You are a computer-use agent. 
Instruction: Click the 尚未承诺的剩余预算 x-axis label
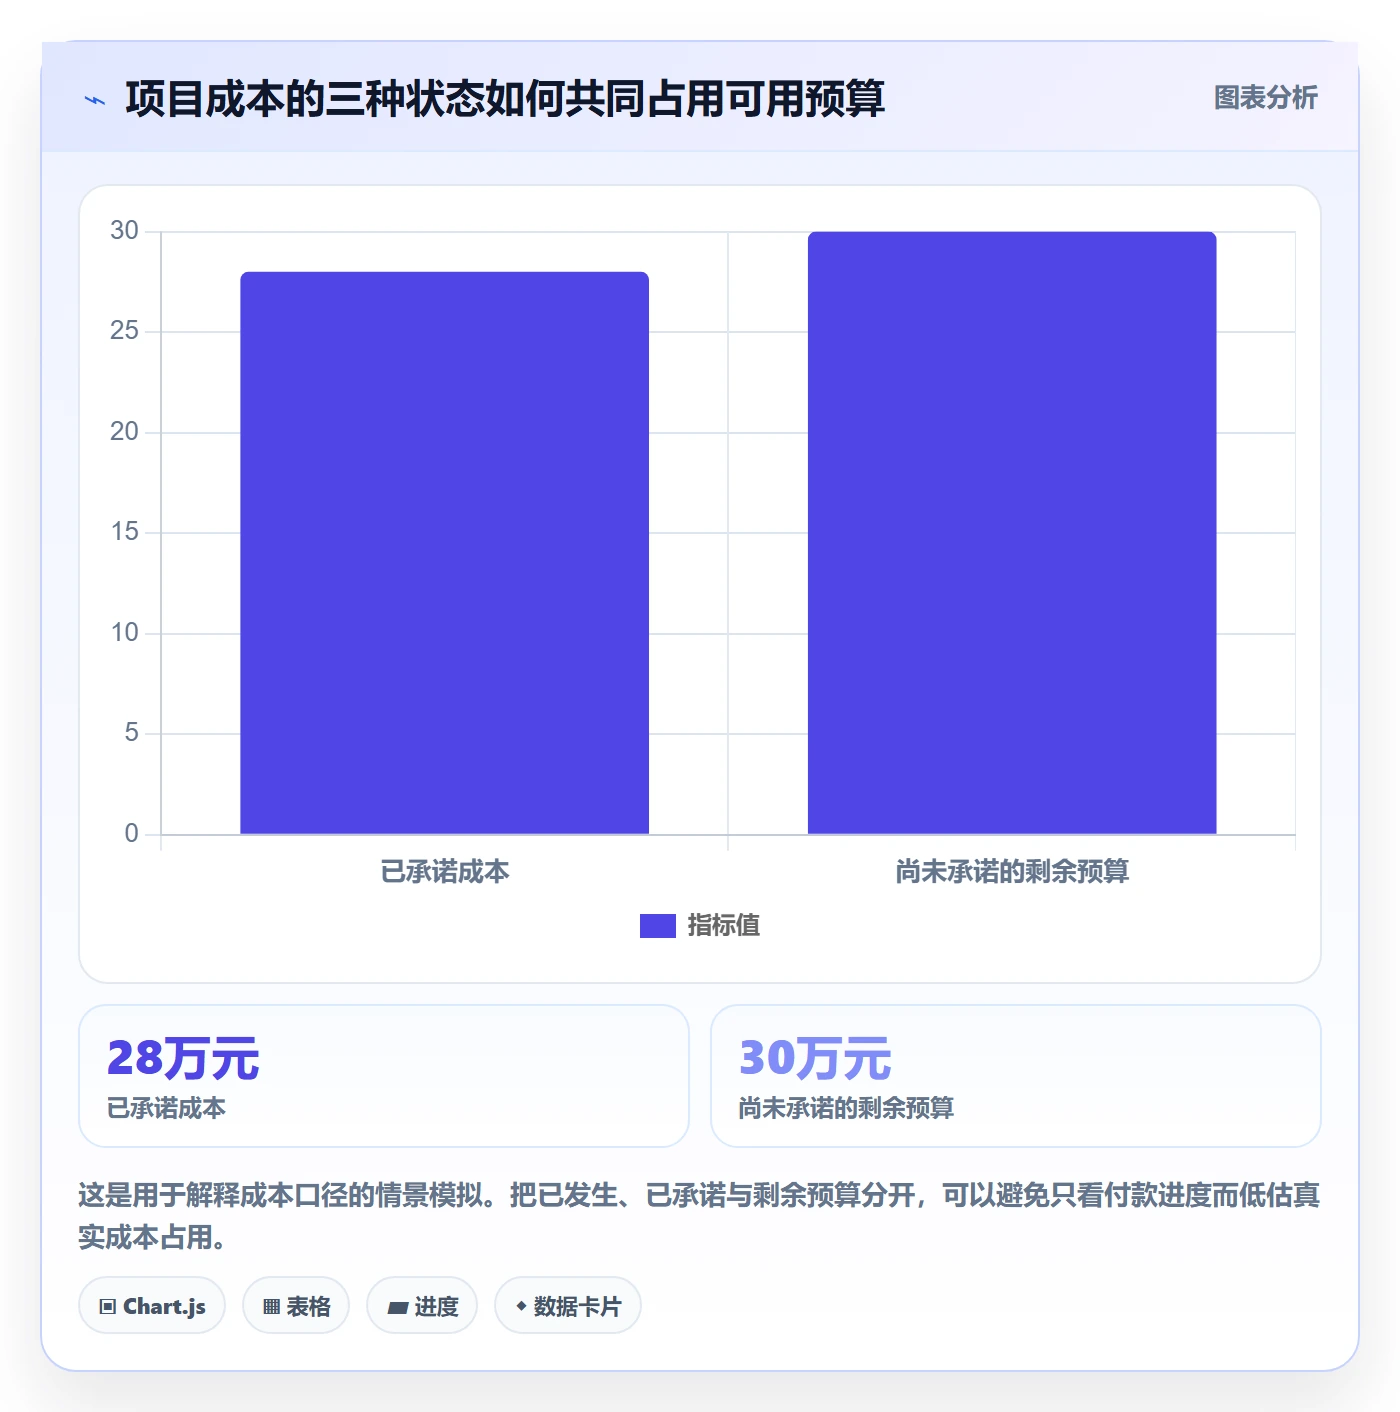(x=1012, y=872)
